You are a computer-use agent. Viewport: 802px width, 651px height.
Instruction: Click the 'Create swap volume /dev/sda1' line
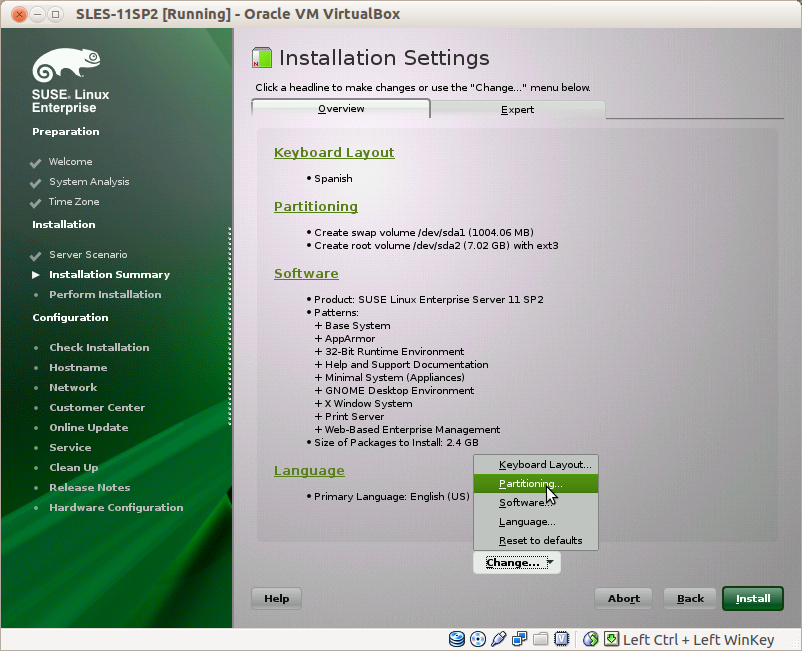coord(424,232)
